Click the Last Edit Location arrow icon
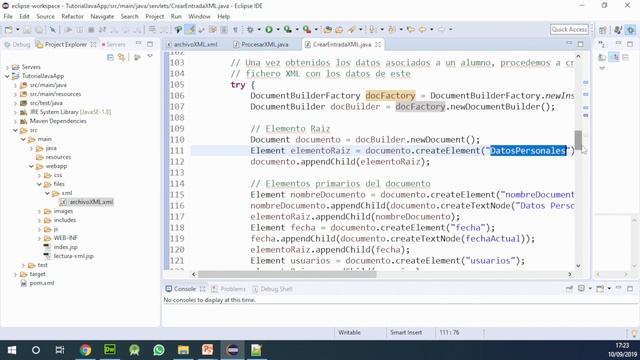The image size is (640, 360). [x=411, y=29]
